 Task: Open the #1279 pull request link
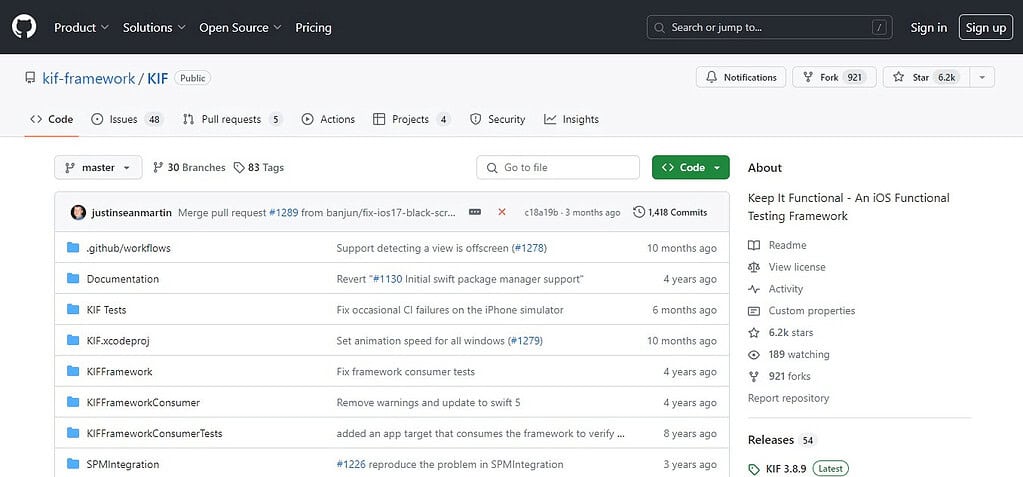tap(525, 341)
